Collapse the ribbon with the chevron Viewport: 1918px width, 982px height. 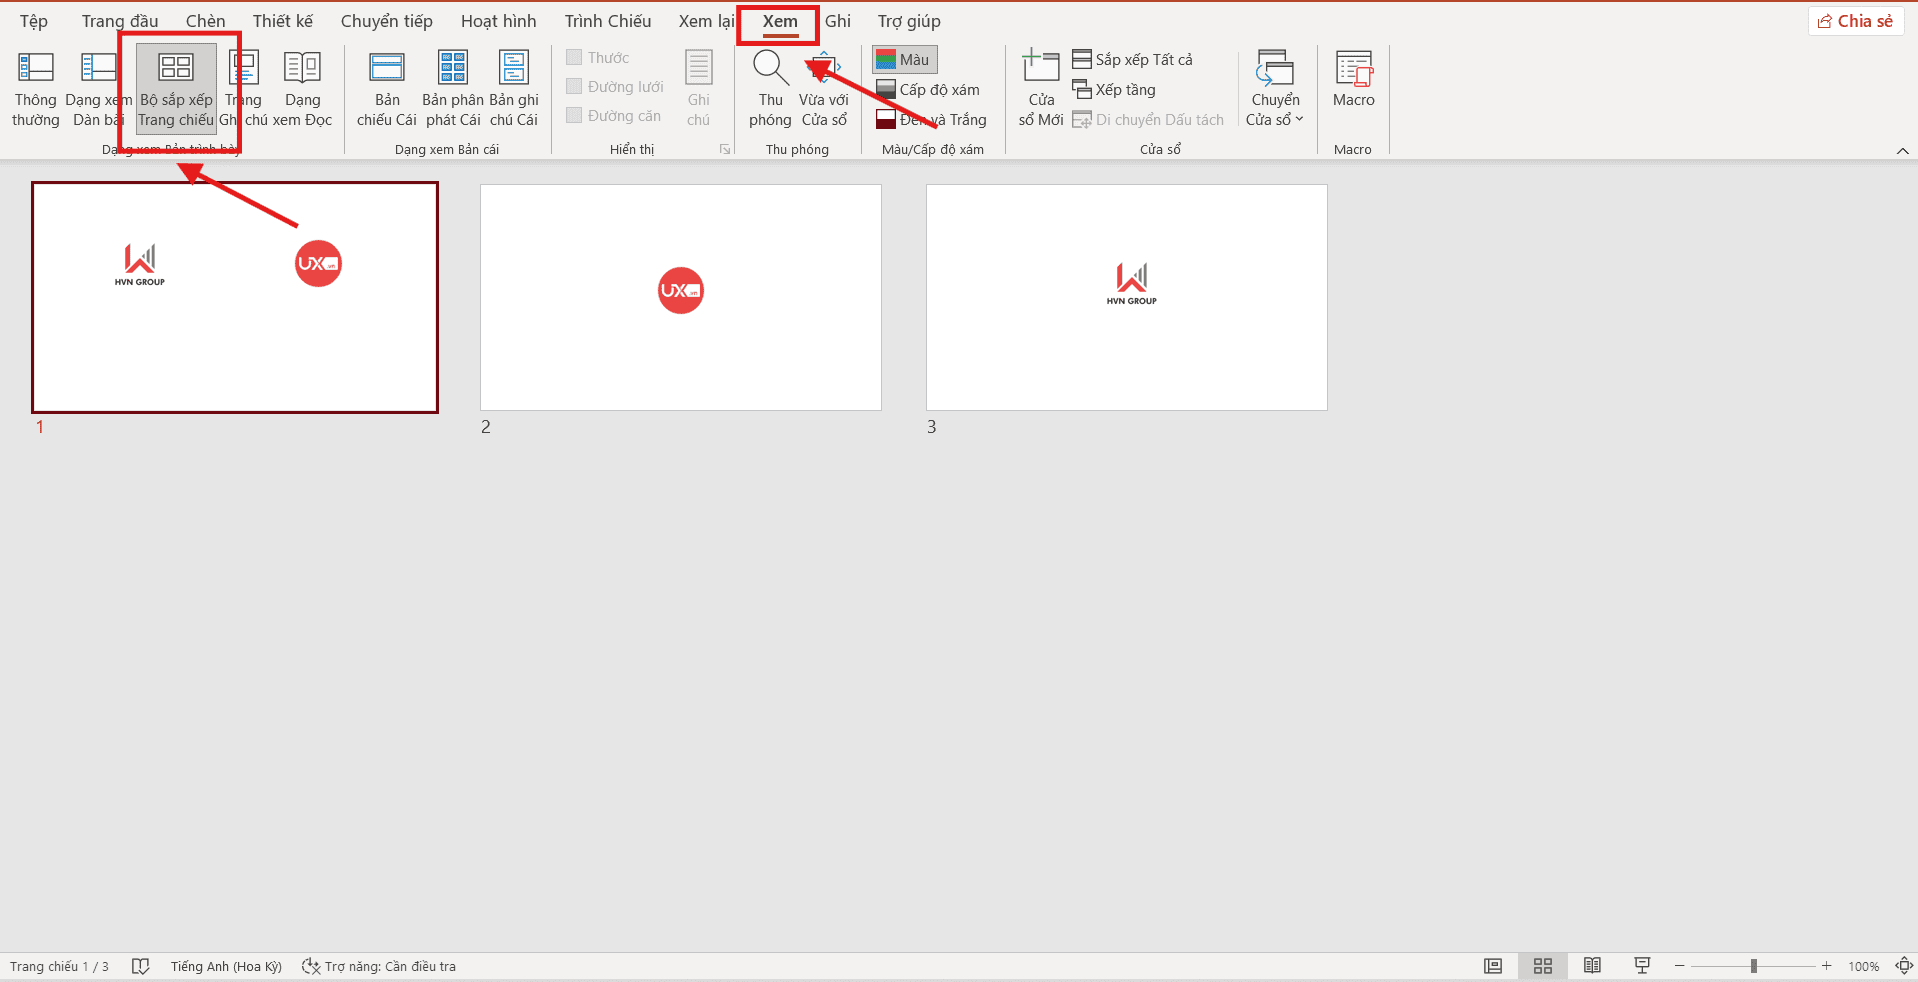tap(1903, 151)
